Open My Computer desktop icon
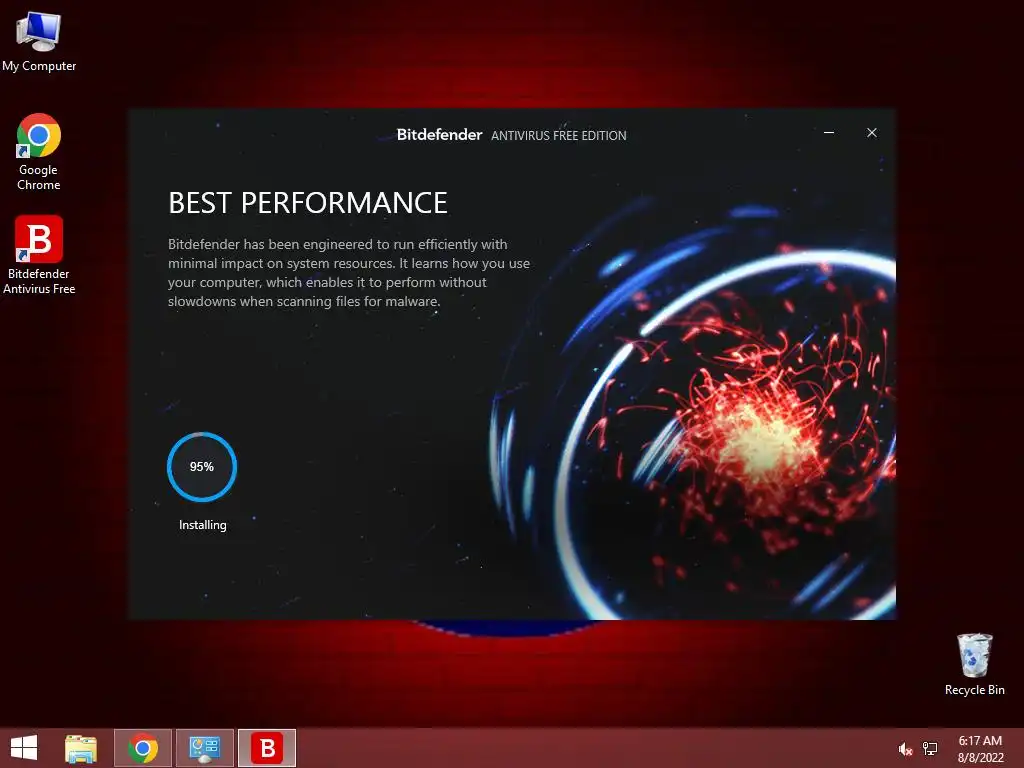This screenshot has height=768, width=1024. click(x=39, y=41)
